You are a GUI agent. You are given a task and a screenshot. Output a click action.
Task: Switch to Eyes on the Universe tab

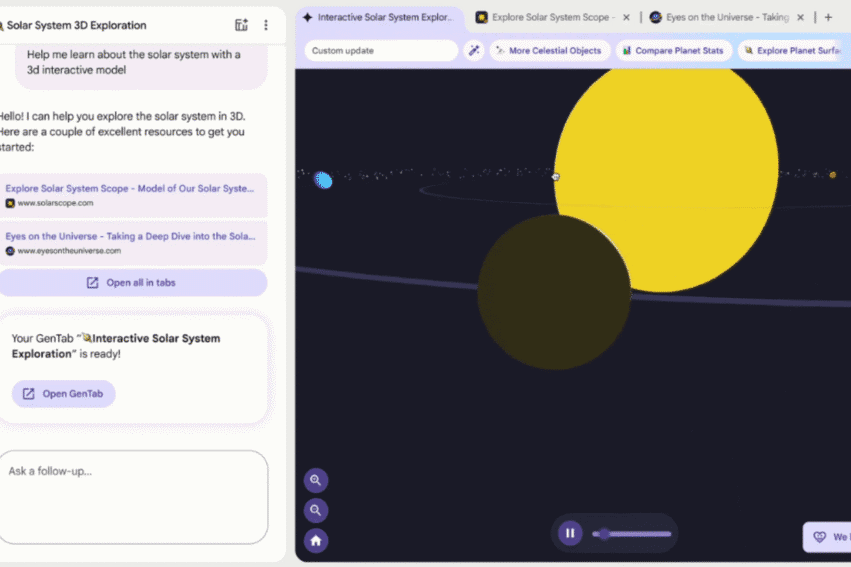click(x=720, y=17)
